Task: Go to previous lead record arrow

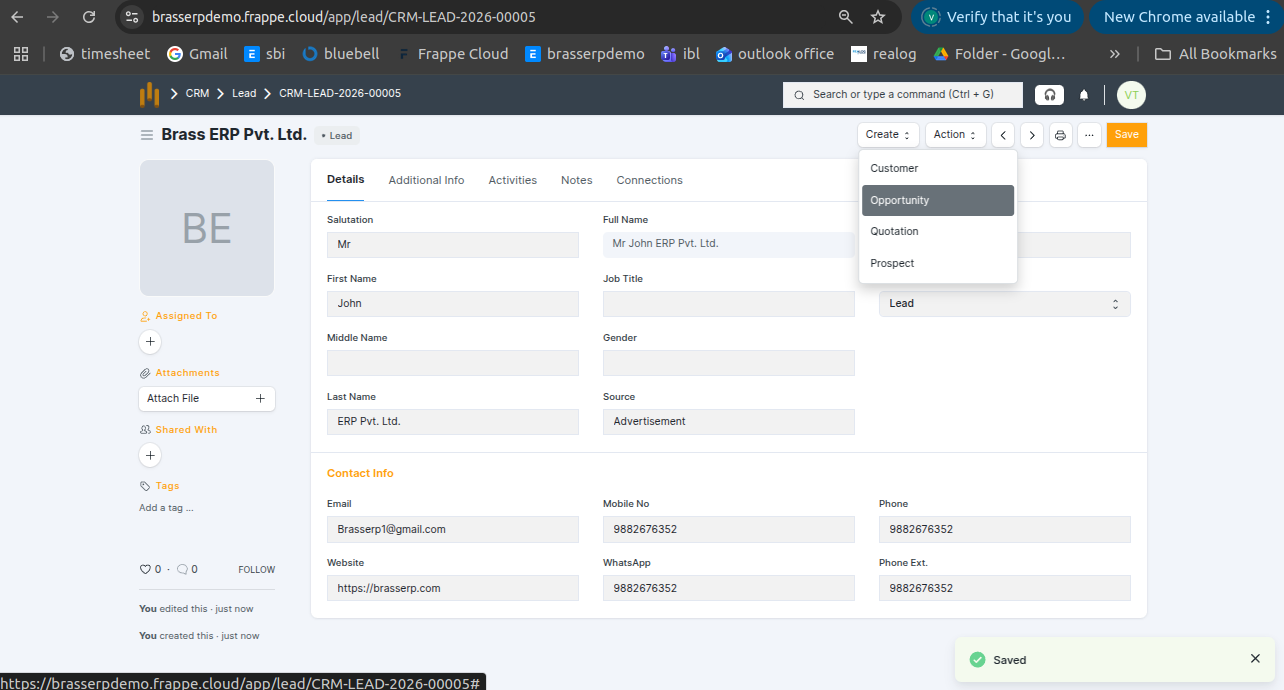Action: point(1003,135)
